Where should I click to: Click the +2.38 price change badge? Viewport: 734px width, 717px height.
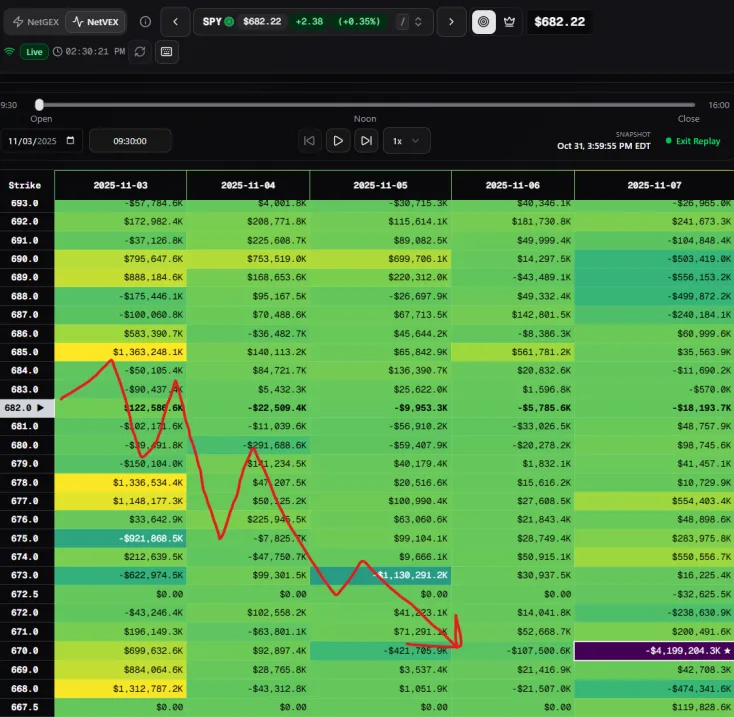(x=309, y=22)
